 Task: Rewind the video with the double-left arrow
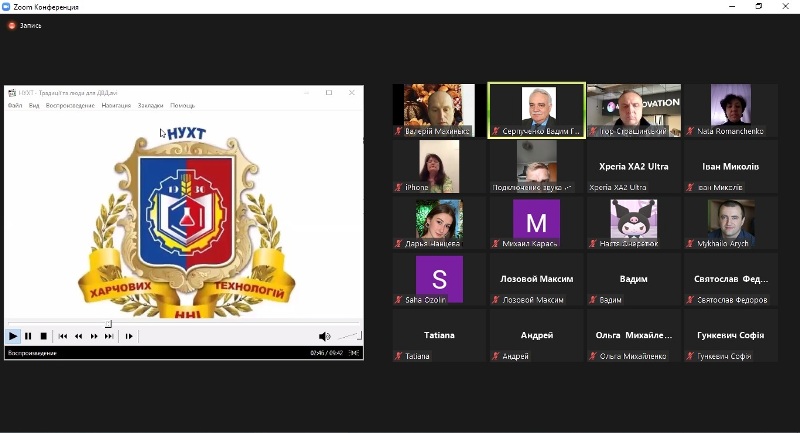[78, 336]
